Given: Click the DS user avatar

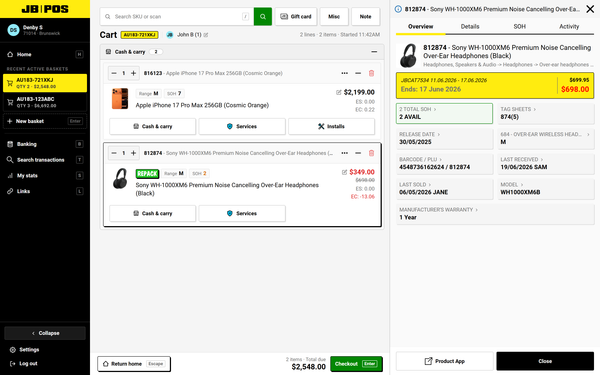Looking at the screenshot, I should coord(13,30).
